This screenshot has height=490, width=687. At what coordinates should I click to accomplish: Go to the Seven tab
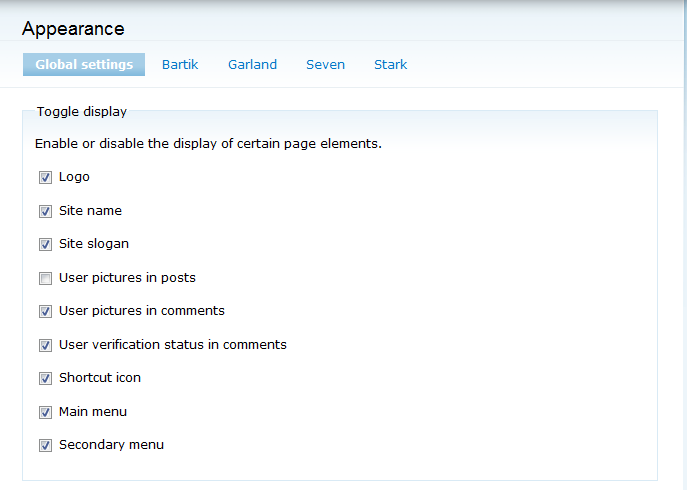pos(325,64)
